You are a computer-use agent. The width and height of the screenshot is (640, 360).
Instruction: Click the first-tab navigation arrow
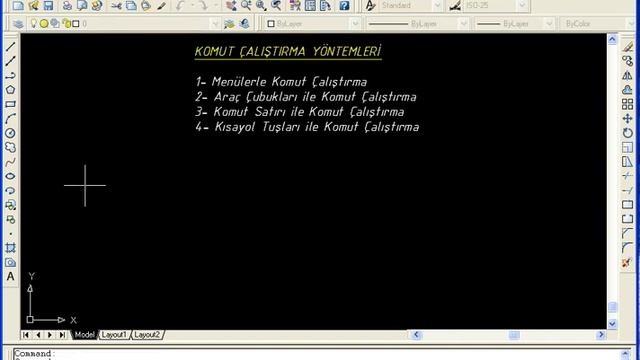point(26,335)
